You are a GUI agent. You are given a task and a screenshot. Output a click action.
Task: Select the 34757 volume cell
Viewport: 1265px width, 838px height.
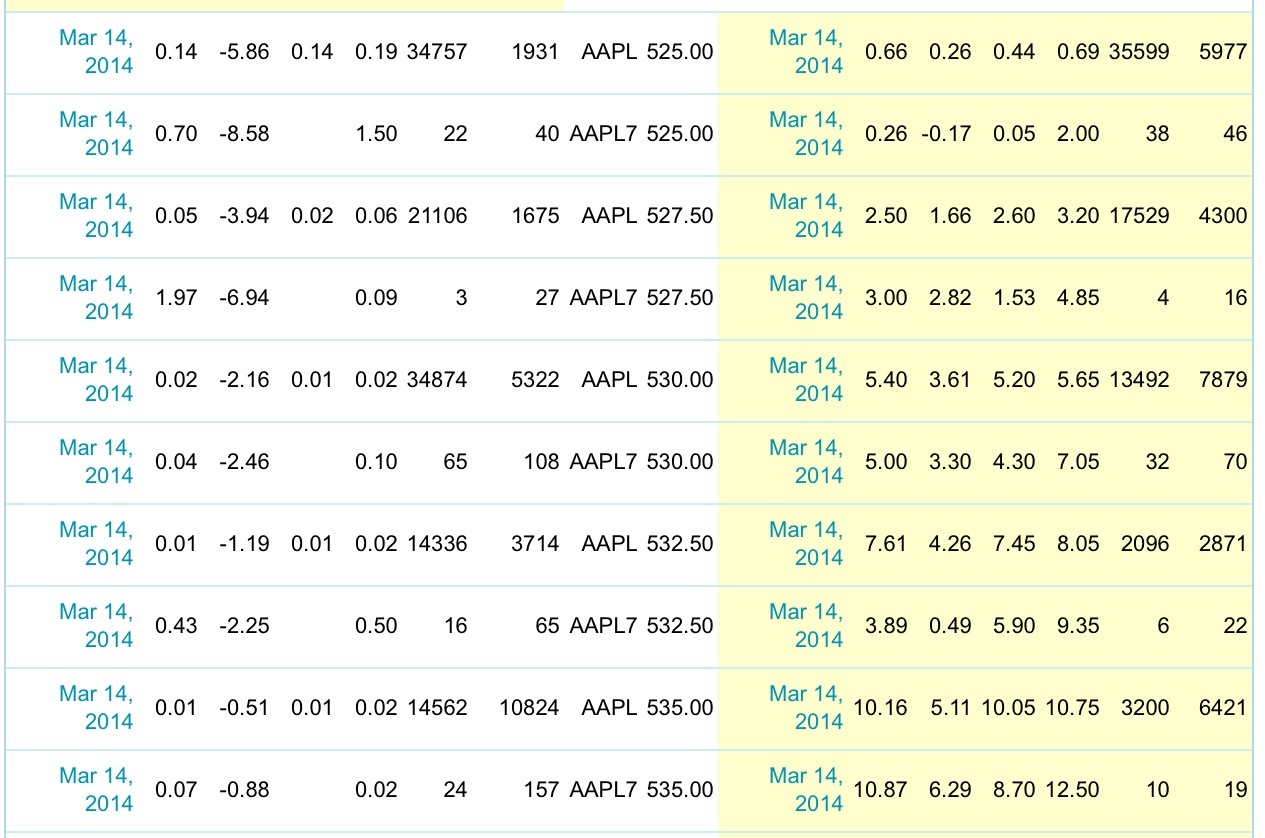pyautogui.click(x=437, y=52)
